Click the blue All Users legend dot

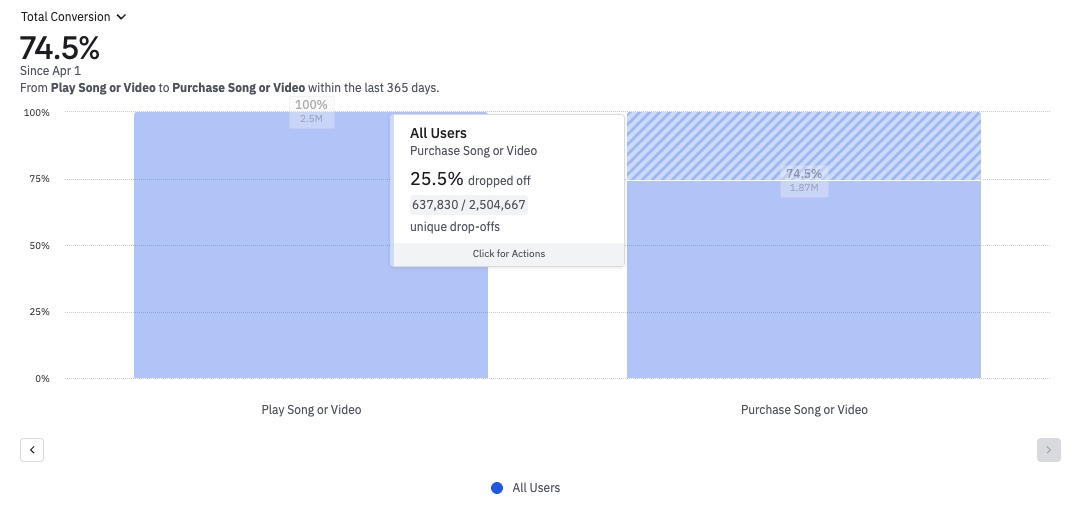pos(497,488)
